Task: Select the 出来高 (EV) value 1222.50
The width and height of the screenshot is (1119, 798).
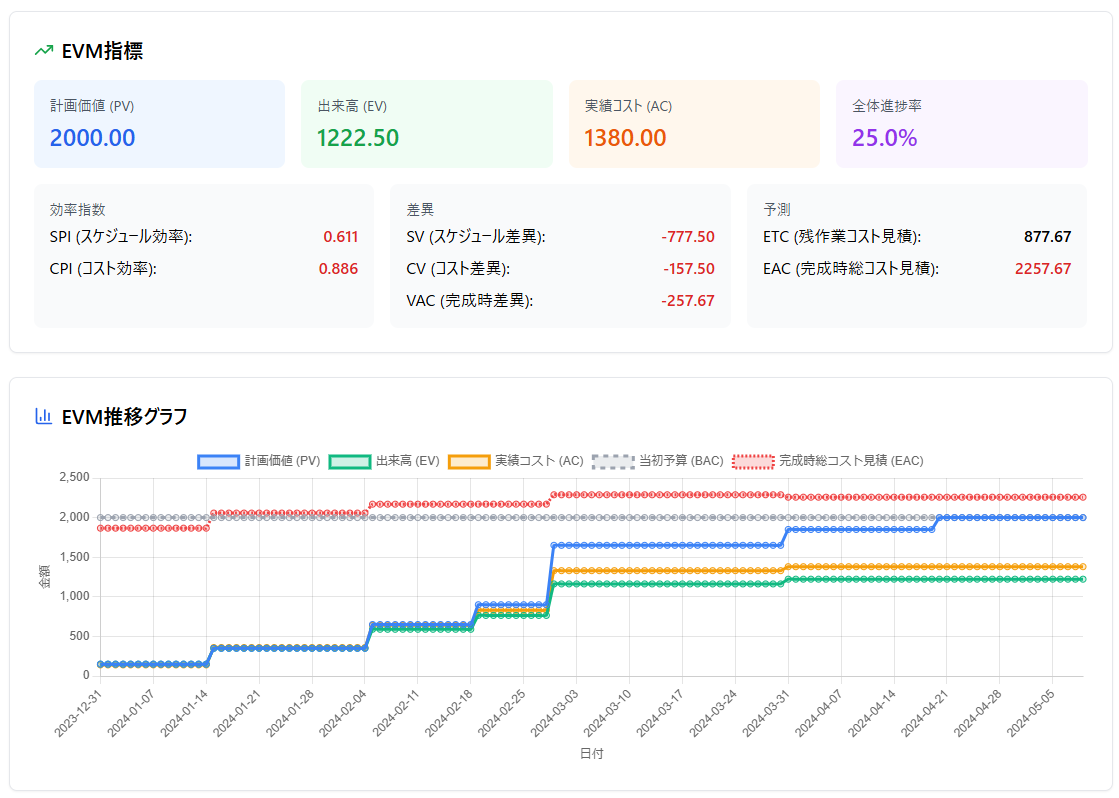Action: tap(358, 138)
